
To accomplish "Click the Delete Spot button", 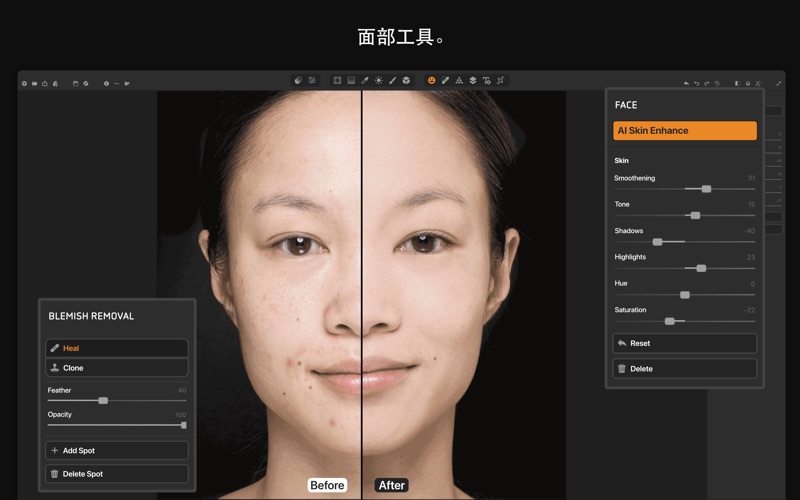I will pyautogui.click(x=117, y=474).
